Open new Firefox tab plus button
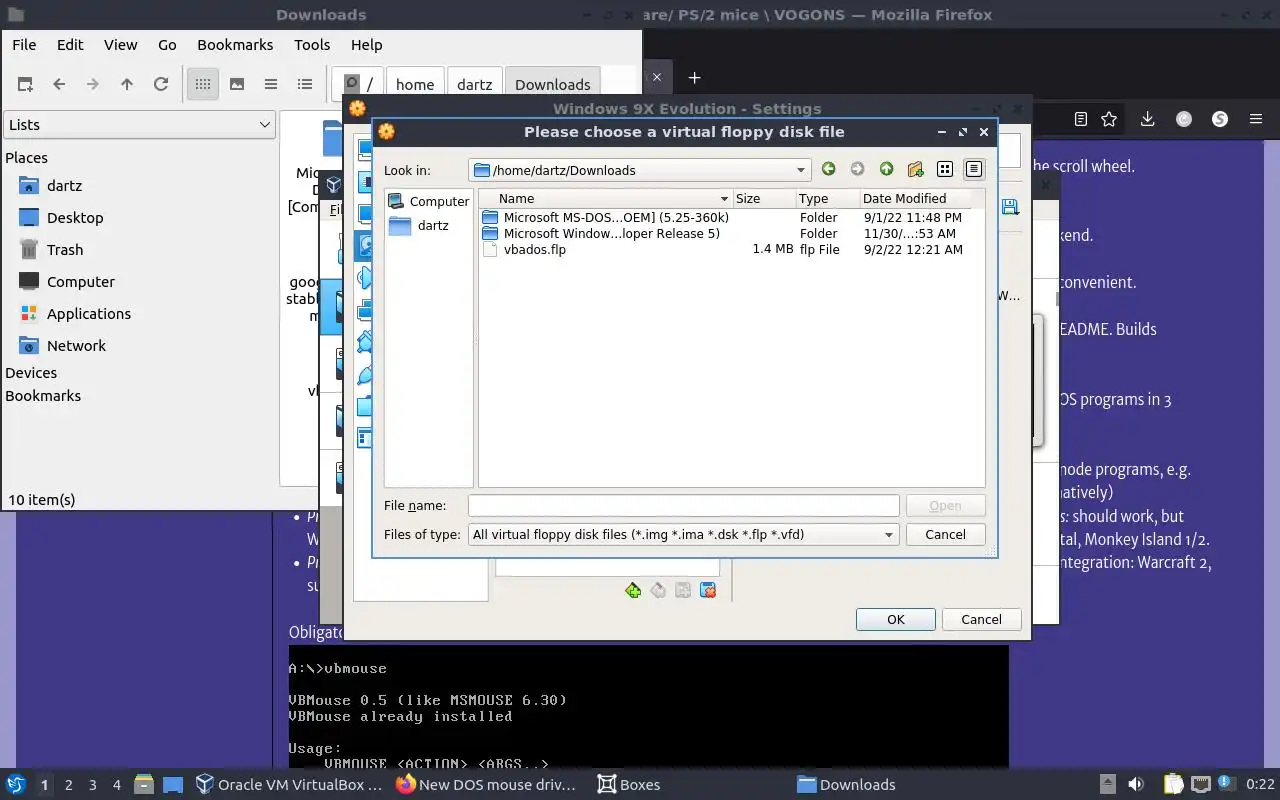This screenshot has width=1280, height=800. click(694, 77)
